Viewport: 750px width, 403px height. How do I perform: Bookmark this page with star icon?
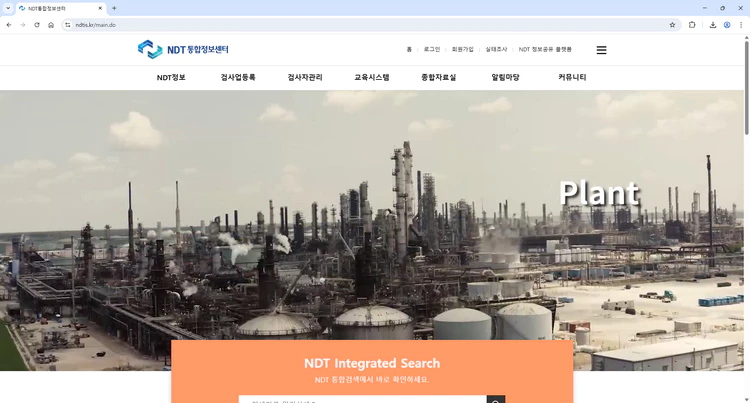(x=672, y=25)
